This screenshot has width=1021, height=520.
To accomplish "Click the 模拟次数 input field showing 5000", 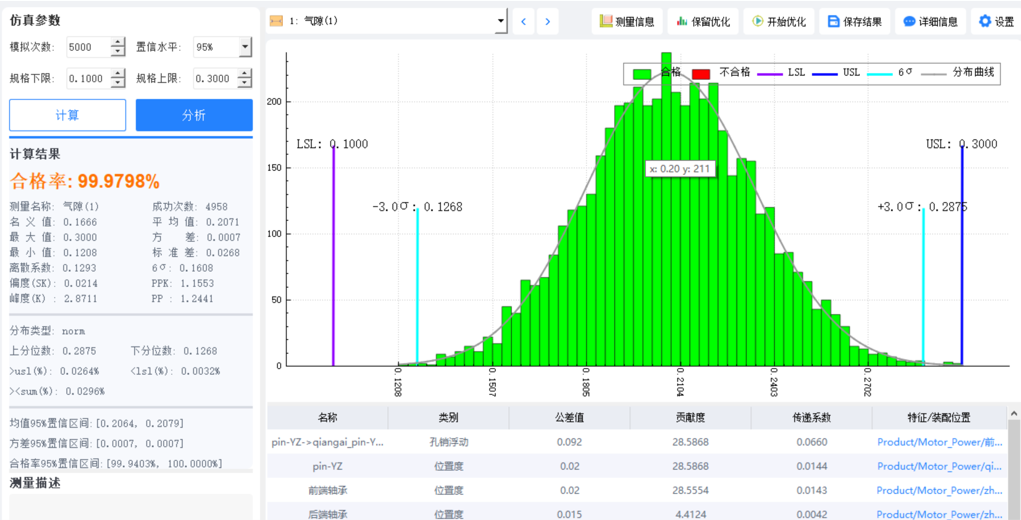I will click(x=88, y=47).
